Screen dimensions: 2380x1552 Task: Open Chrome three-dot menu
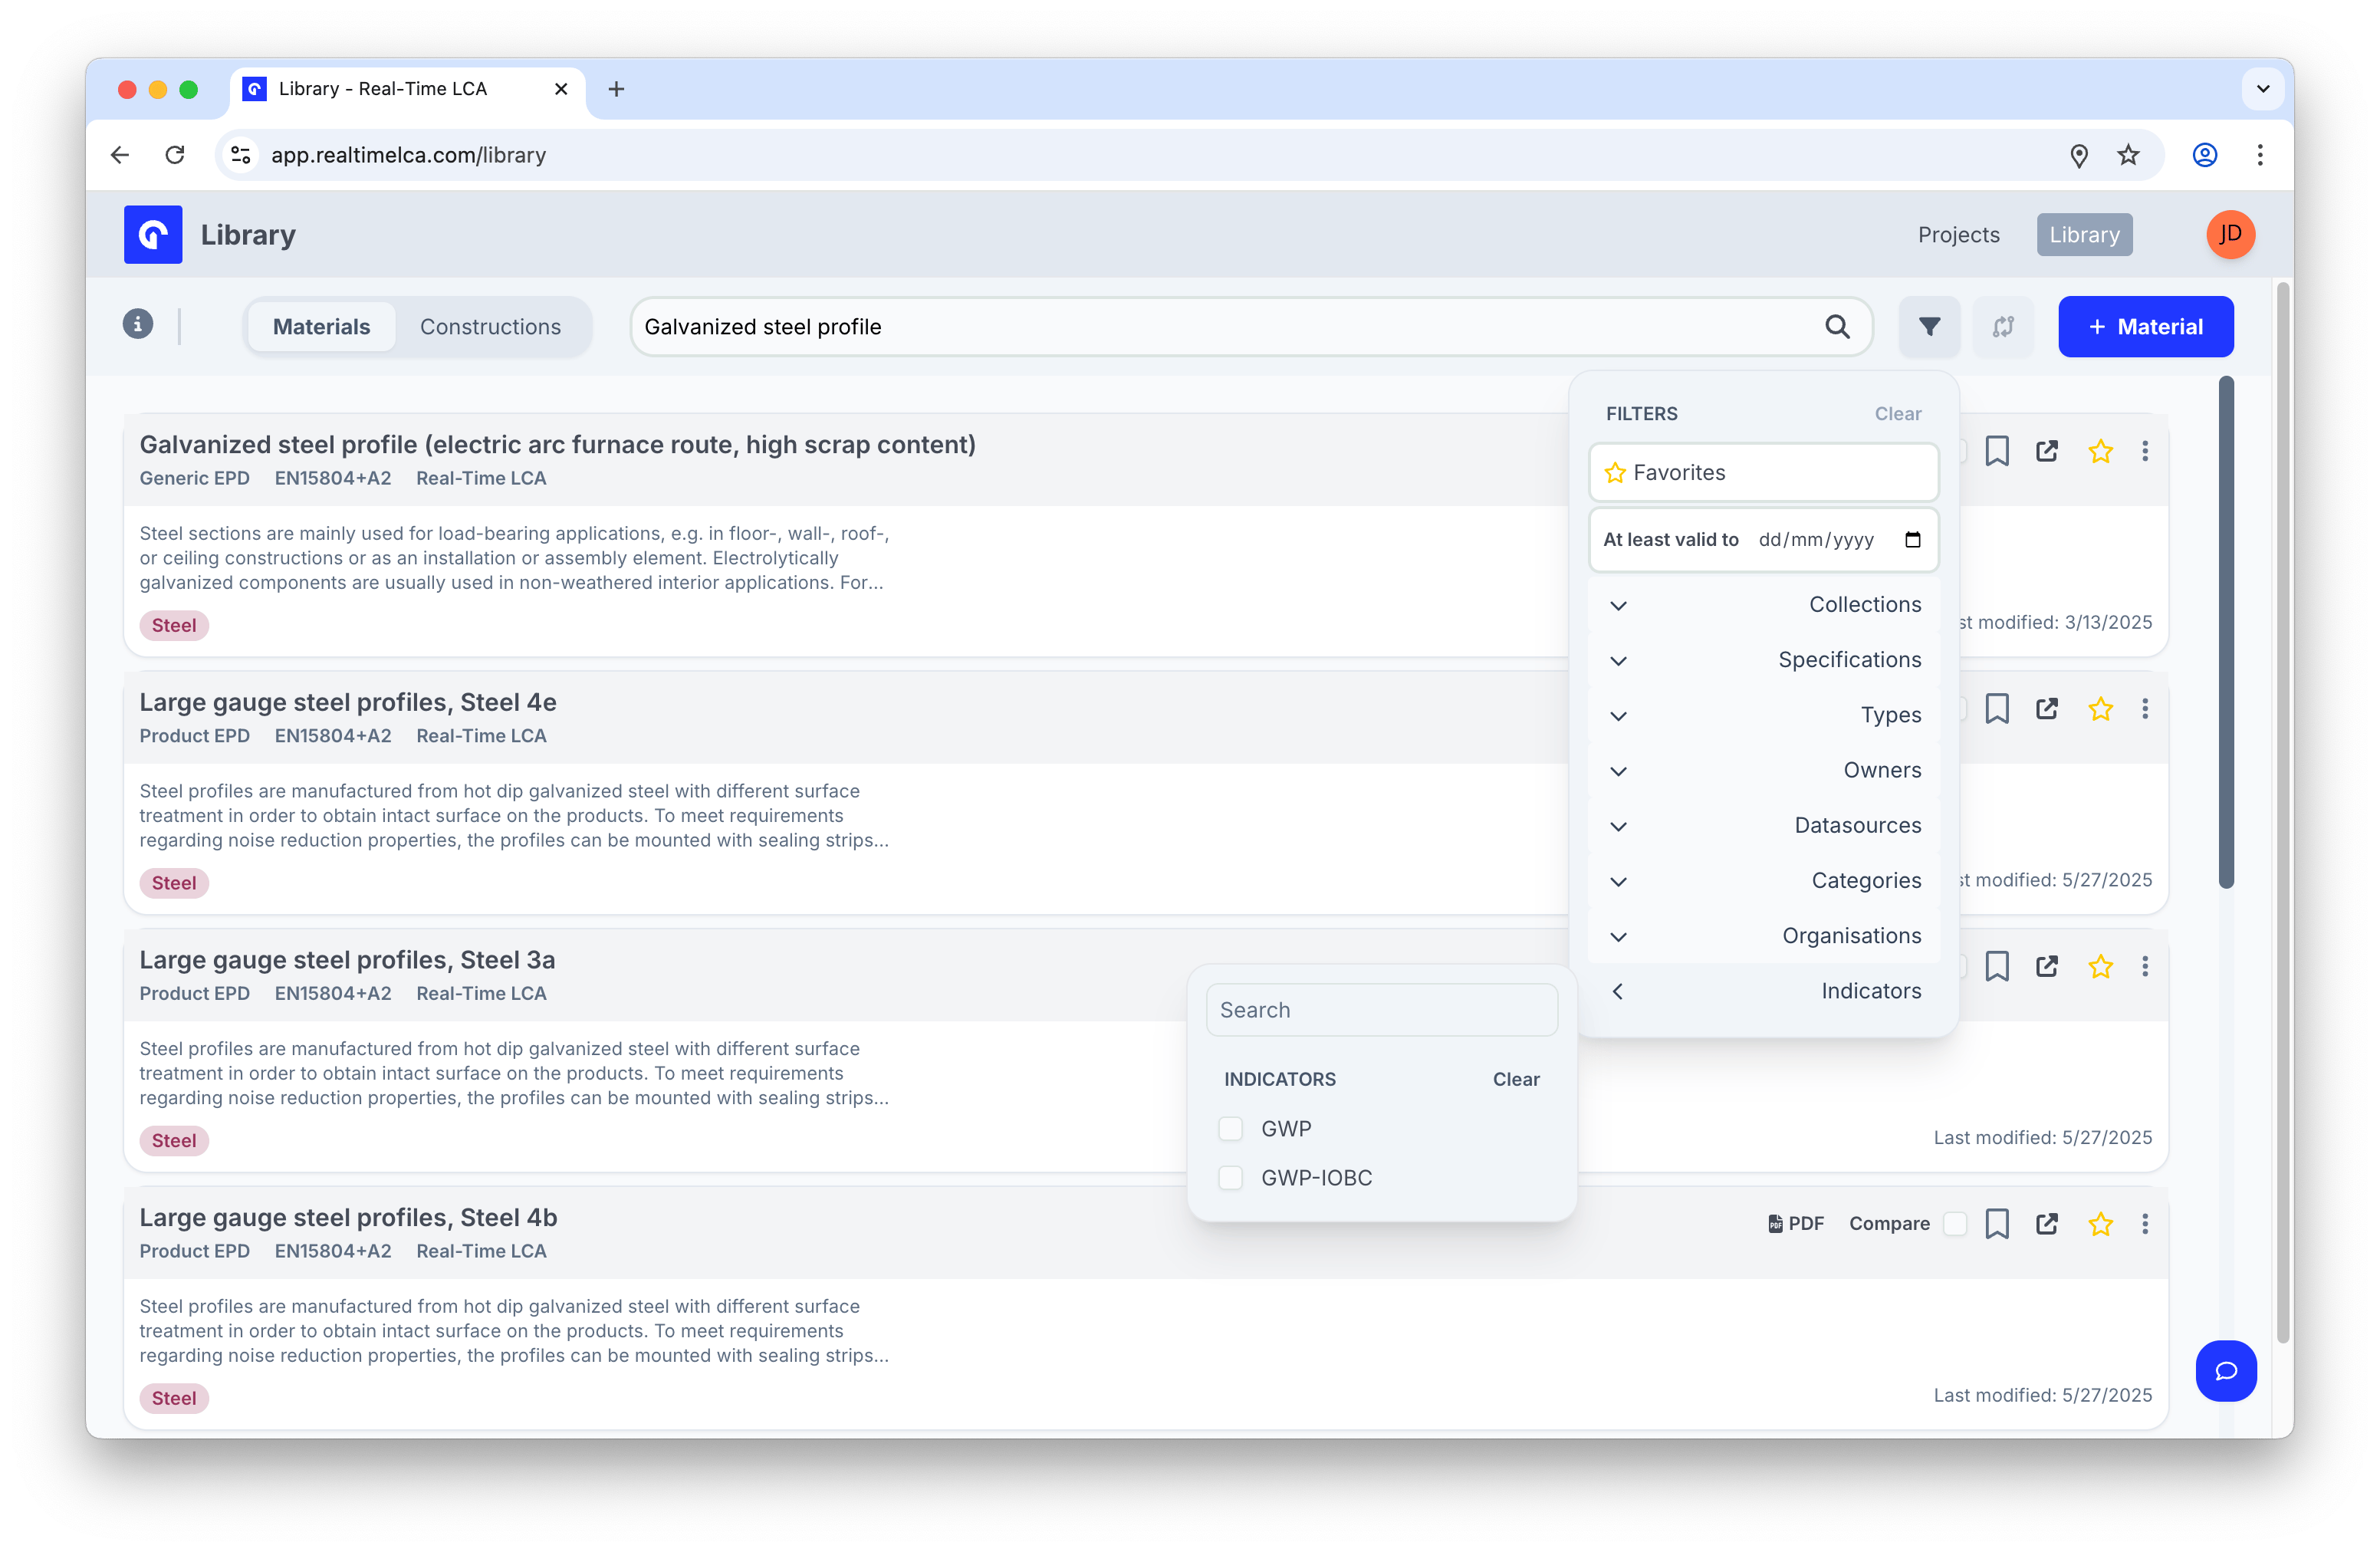pos(2260,155)
